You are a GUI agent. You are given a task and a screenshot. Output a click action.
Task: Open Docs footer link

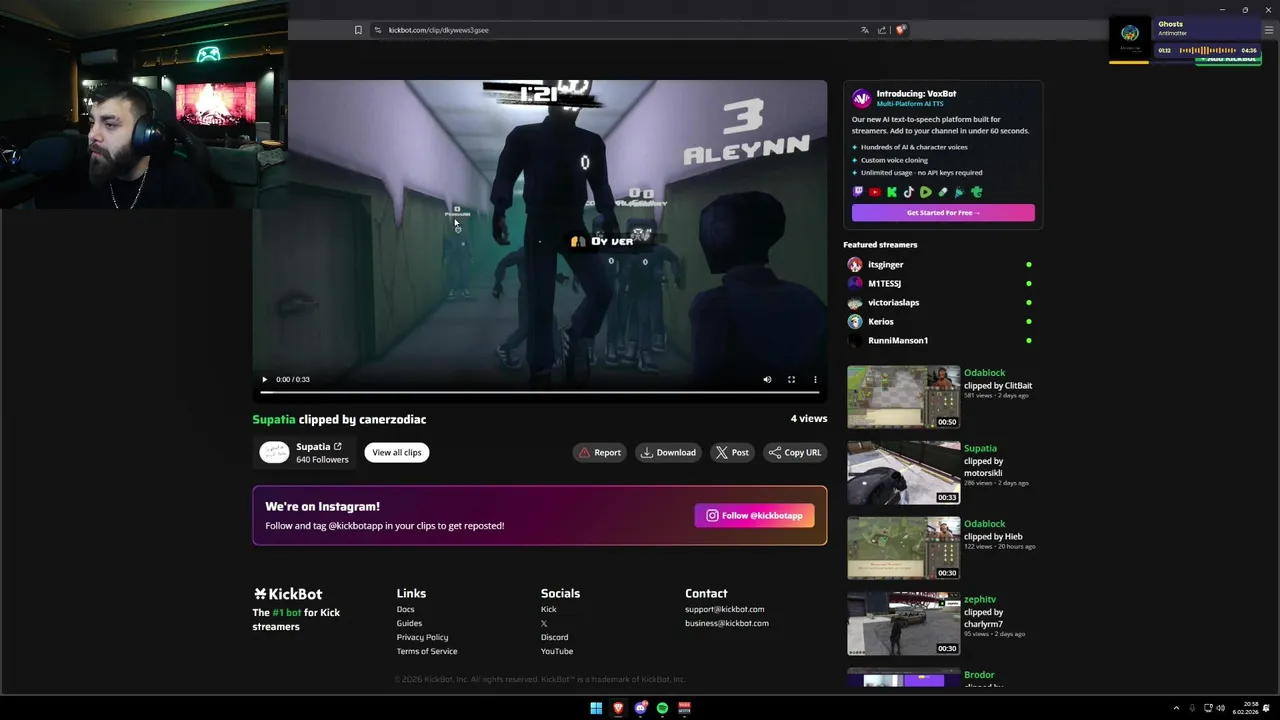(405, 610)
